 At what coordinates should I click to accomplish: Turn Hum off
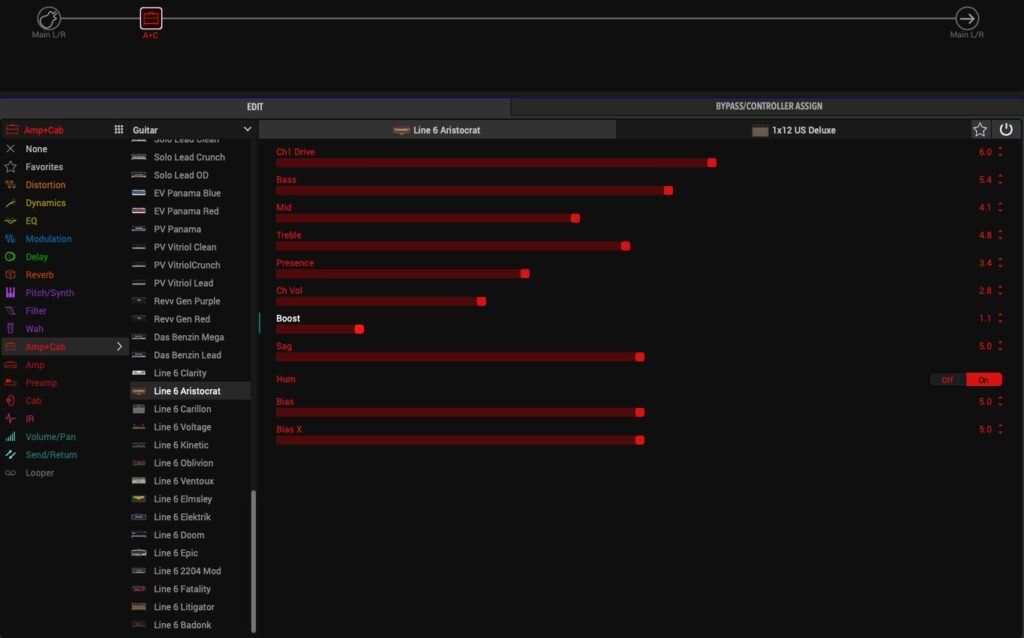click(947, 380)
